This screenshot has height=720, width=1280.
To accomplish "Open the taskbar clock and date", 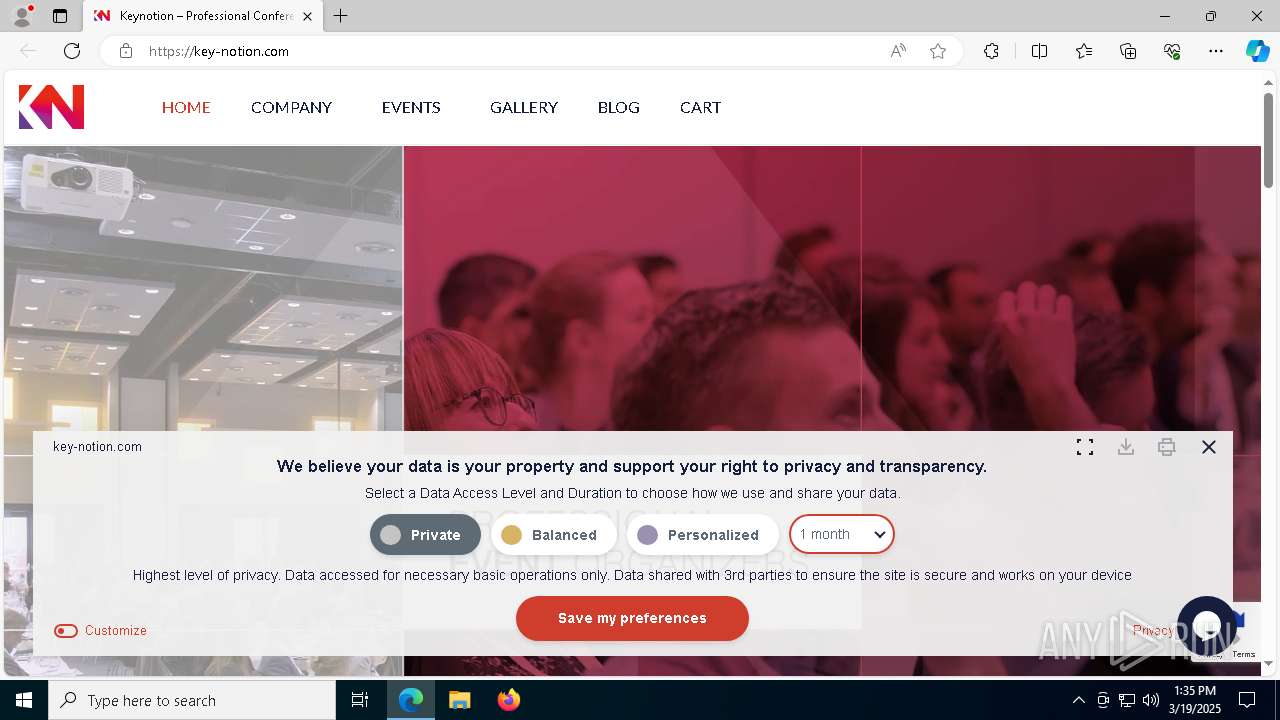I will click(x=1197, y=699).
